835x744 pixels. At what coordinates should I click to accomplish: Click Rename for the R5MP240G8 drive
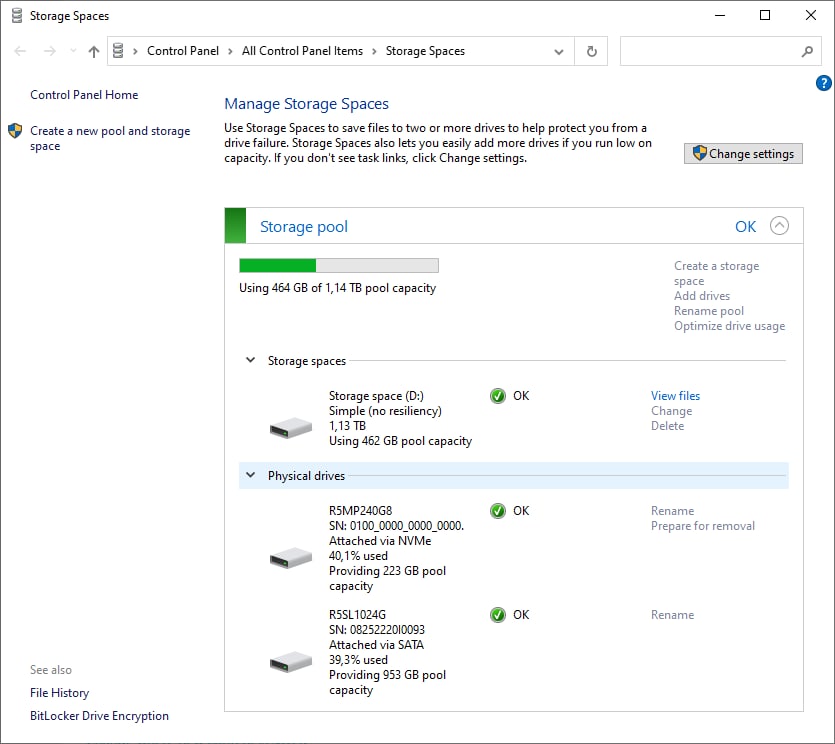pos(672,511)
